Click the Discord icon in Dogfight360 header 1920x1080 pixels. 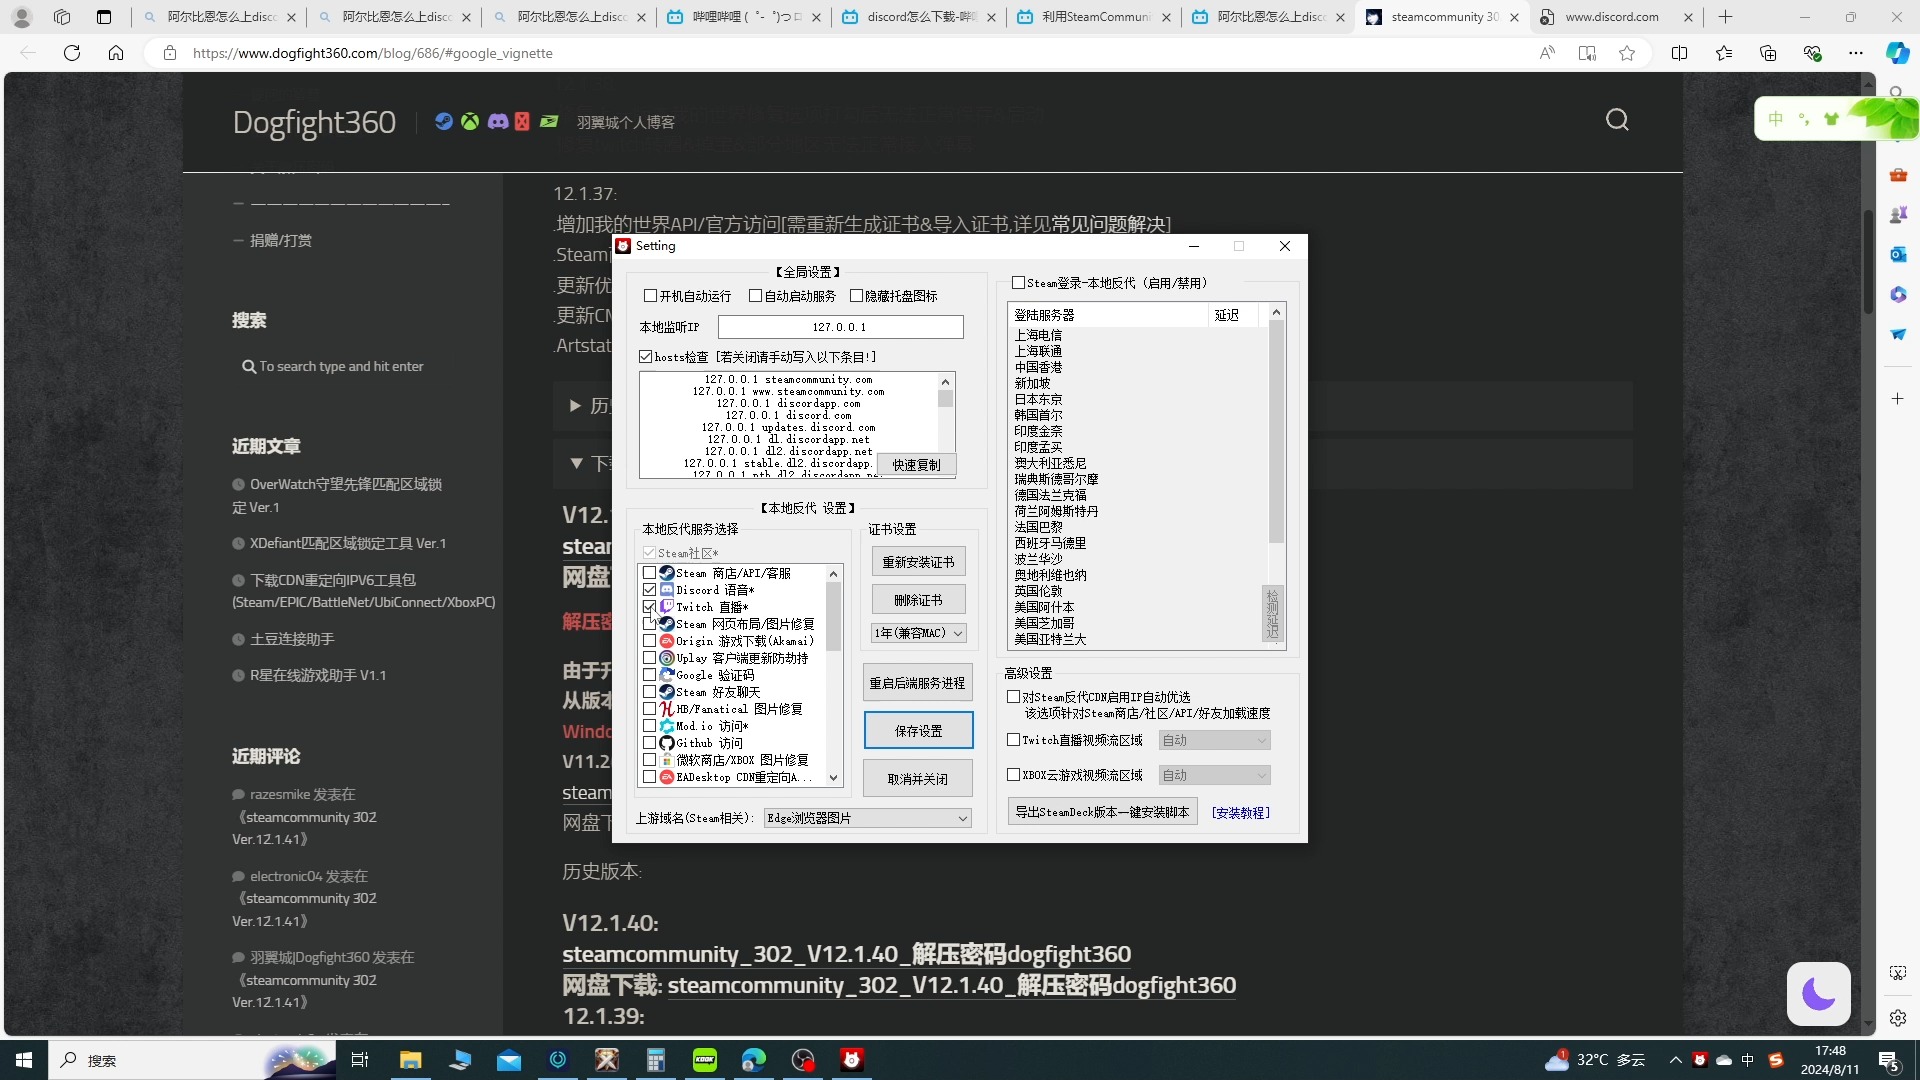[497, 122]
